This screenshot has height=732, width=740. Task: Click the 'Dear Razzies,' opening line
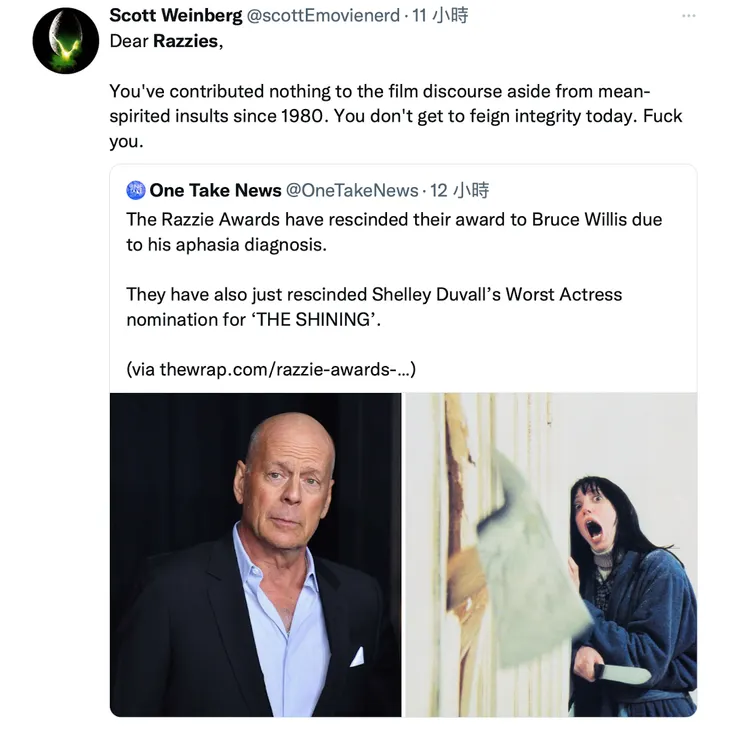(166, 41)
